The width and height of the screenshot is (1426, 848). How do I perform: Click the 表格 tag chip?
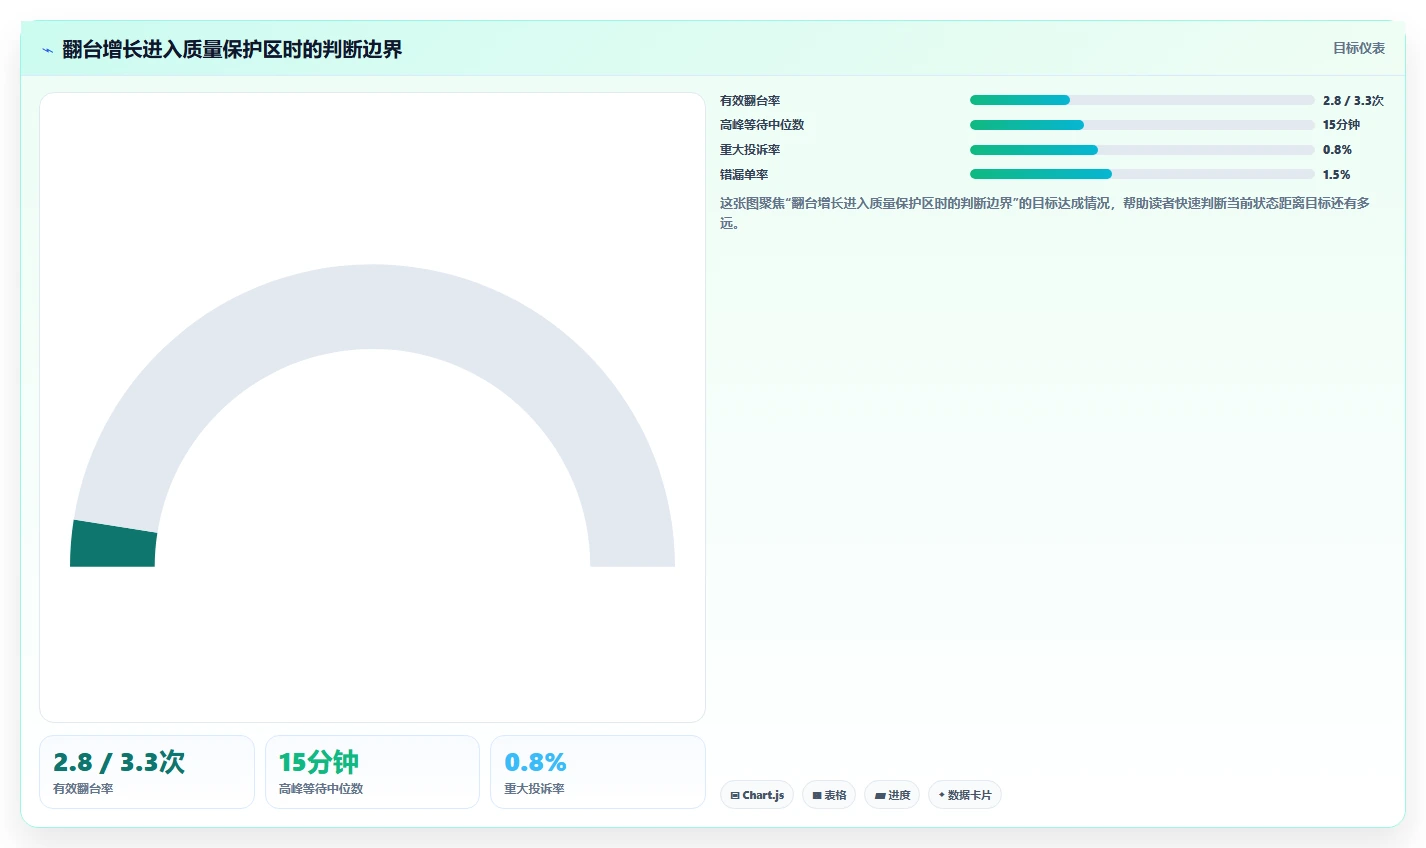pos(829,795)
